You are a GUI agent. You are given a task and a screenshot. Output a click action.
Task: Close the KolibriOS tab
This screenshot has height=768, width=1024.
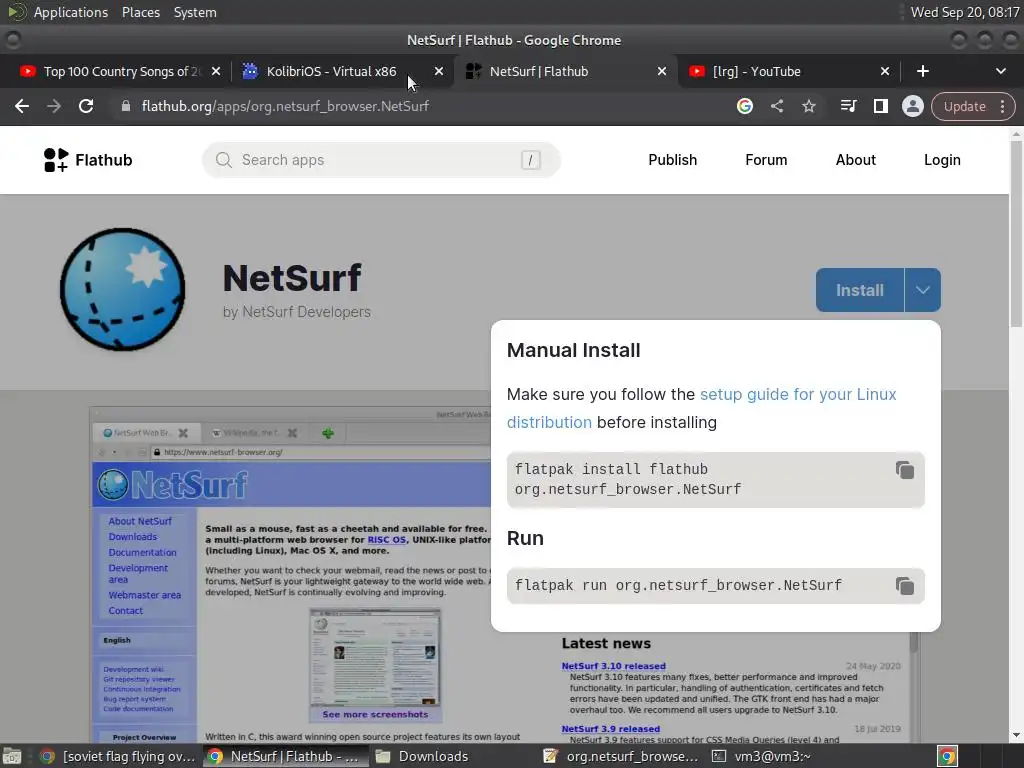point(439,71)
